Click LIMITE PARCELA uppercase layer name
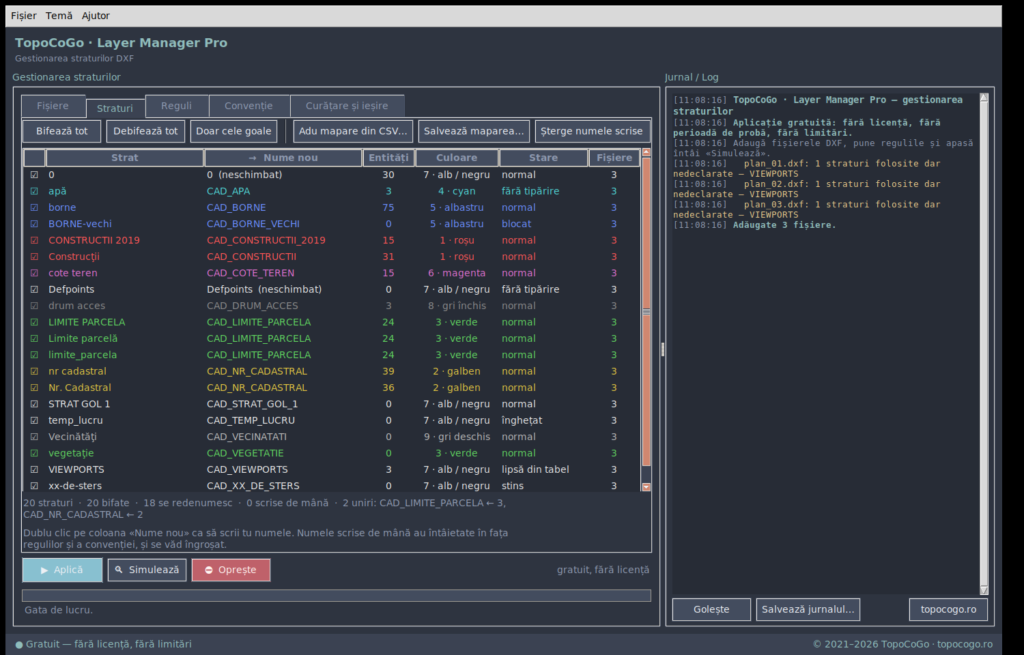 coord(87,322)
